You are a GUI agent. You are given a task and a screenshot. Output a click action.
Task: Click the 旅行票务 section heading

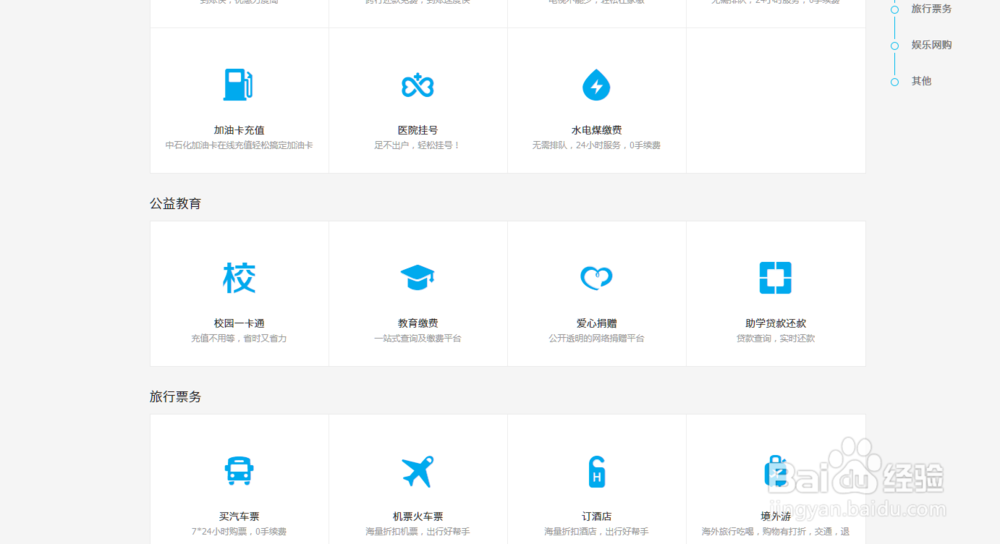click(175, 397)
